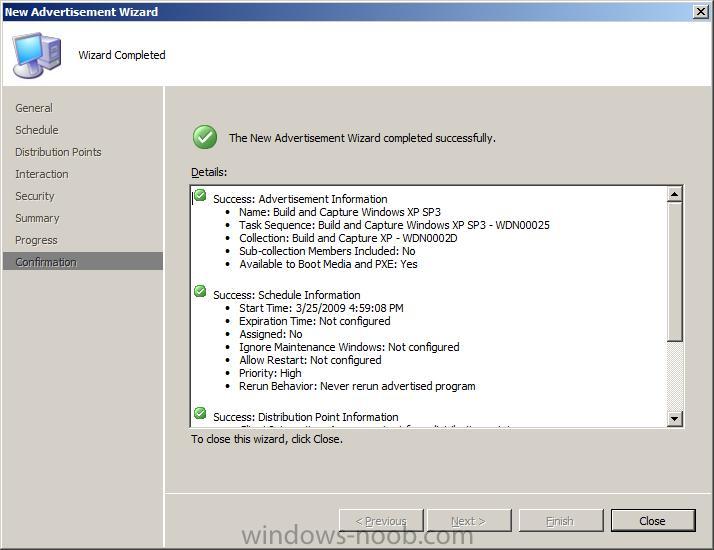Click checkmark beside Advertisement Information
The image size is (714, 550).
pyautogui.click(x=200, y=196)
